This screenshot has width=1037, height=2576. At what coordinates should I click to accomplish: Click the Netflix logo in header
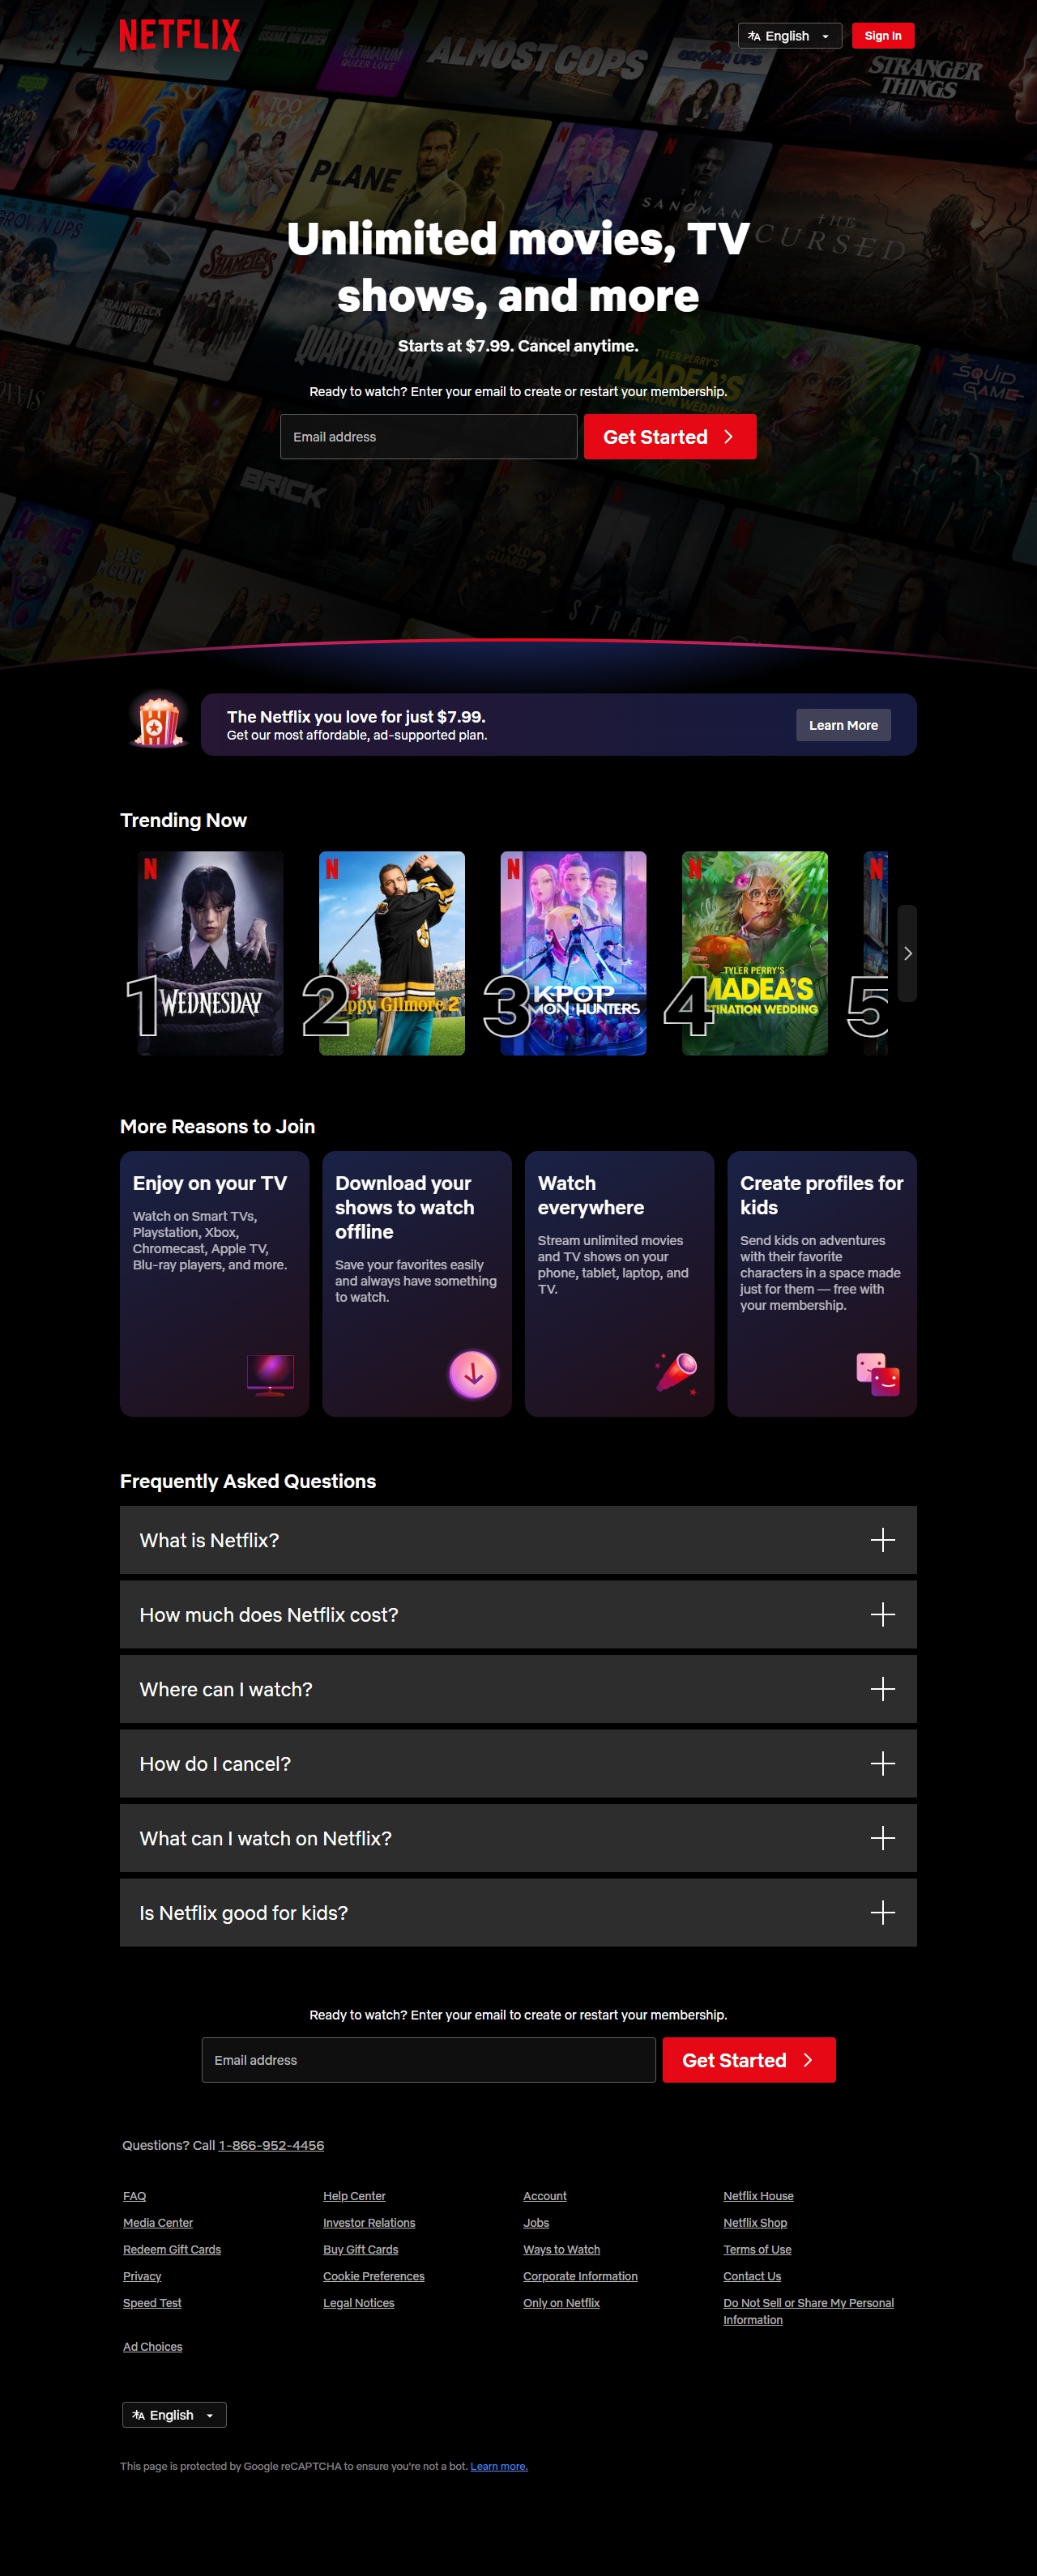(180, 35)
